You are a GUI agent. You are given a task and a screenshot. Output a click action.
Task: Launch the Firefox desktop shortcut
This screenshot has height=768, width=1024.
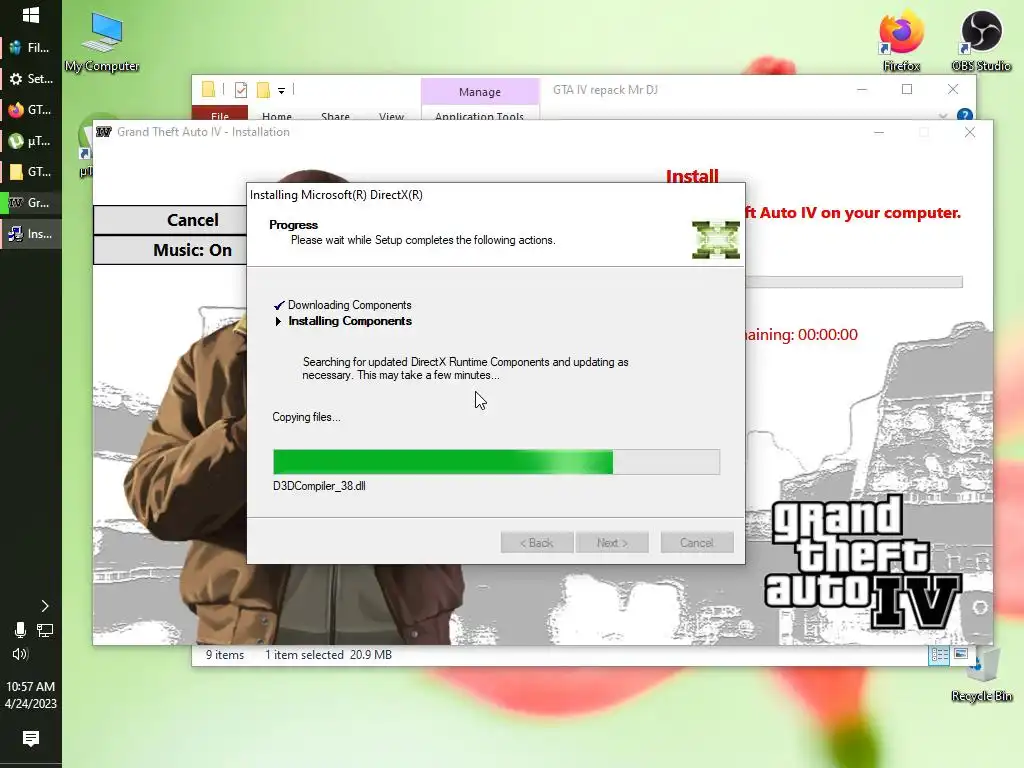pyautogui.click(x=901, y=41)
